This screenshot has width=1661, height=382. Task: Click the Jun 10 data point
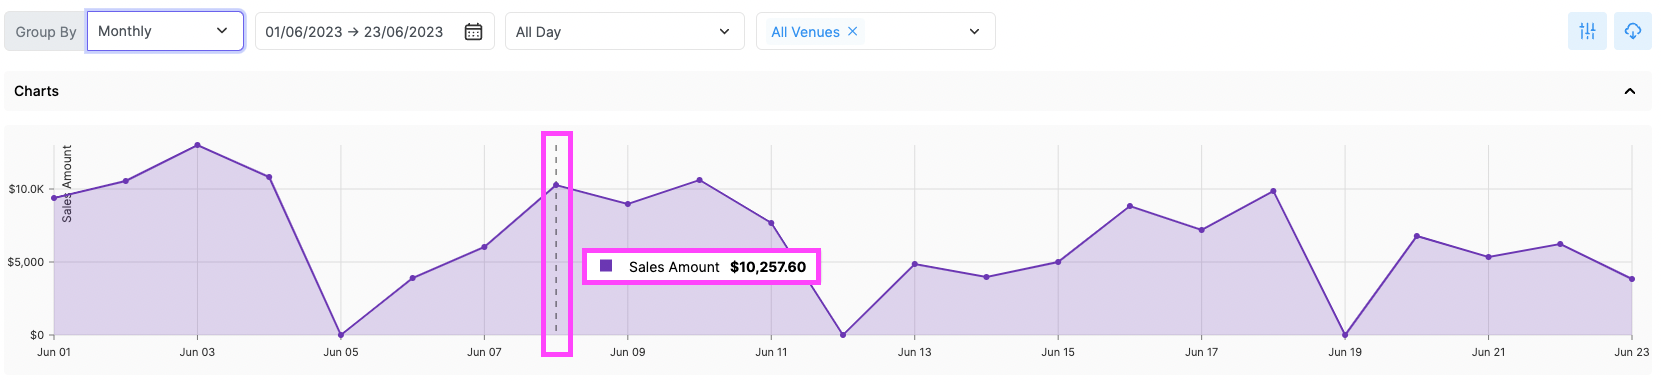pyautogui.click(x=700, y=180)
